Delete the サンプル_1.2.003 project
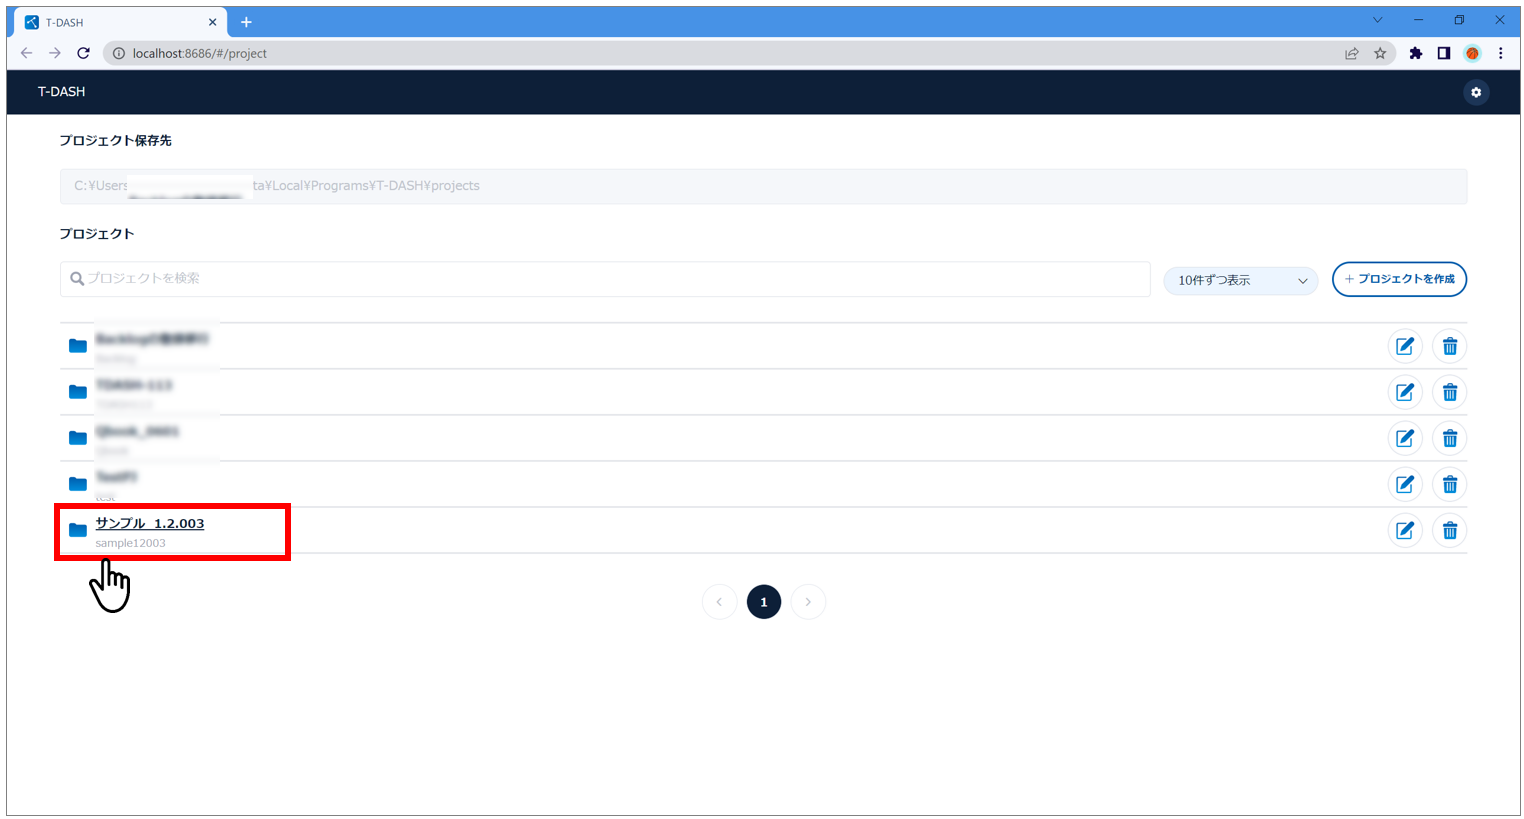 pos(1449,530)
